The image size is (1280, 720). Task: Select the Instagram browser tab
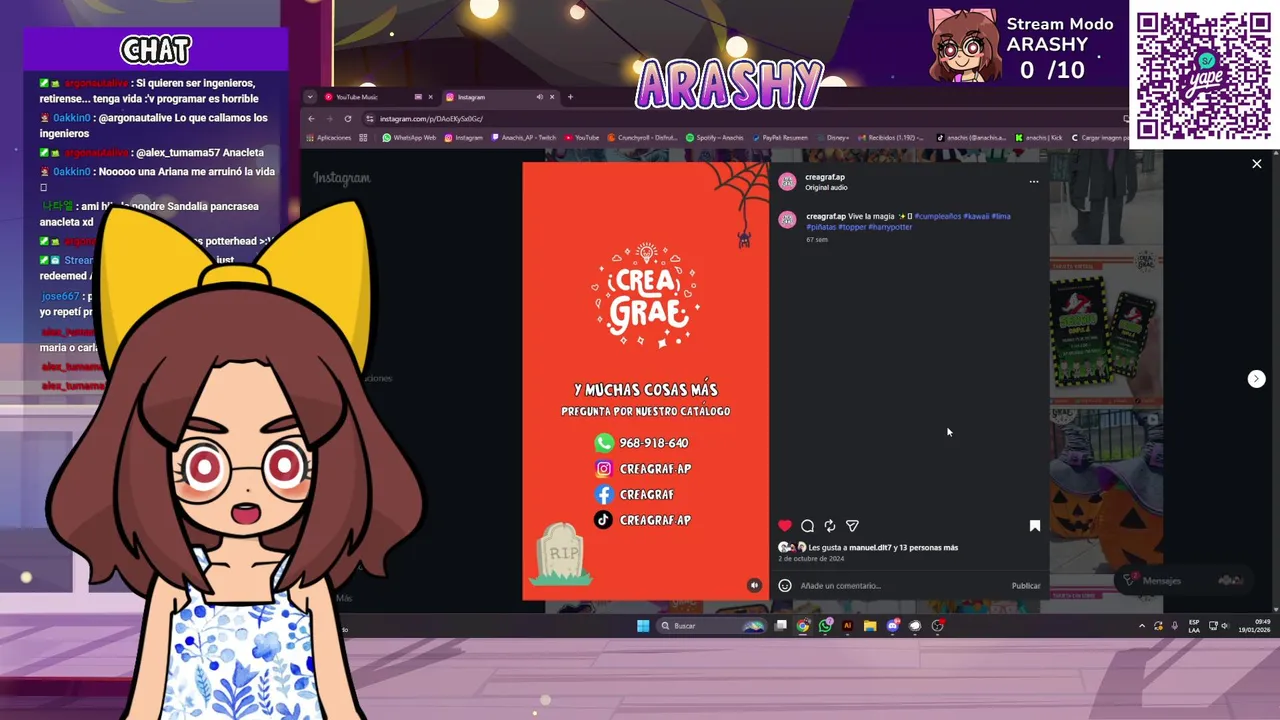click(x=490, y=97)
